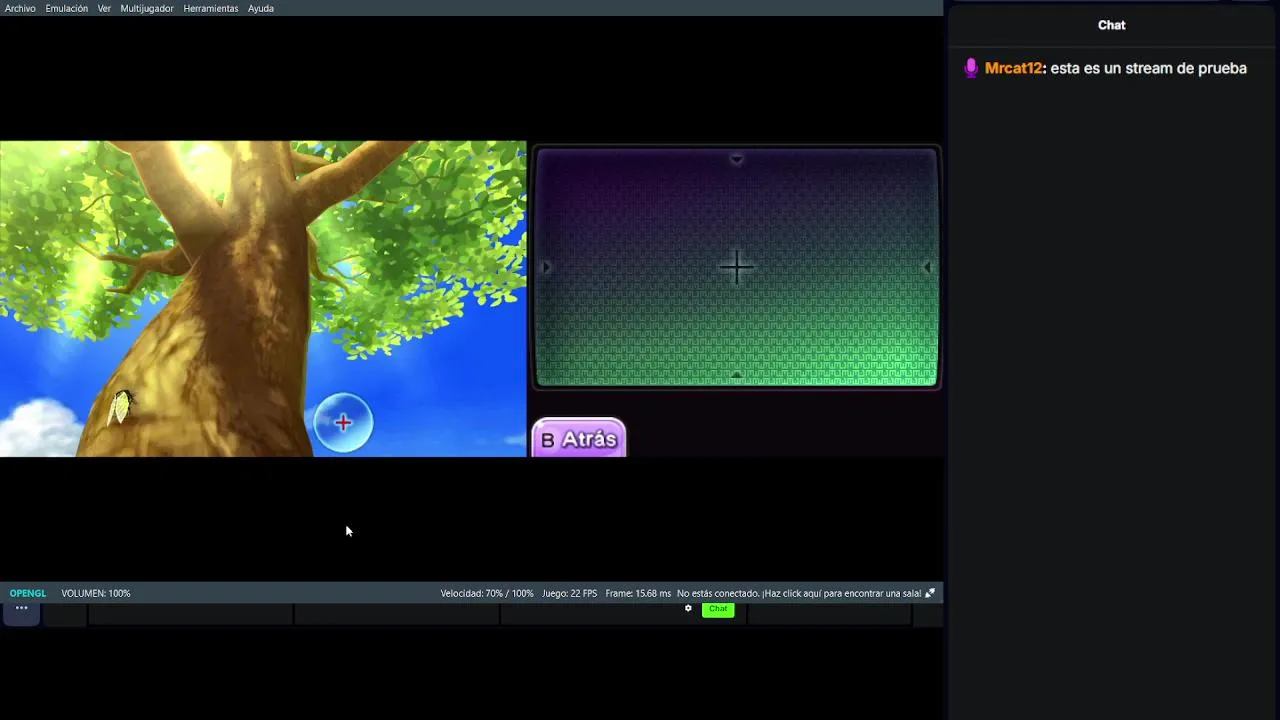Click the microphone badge beside Mrcat12
The image size is (1280, 720).
click(x=970, y=68)
